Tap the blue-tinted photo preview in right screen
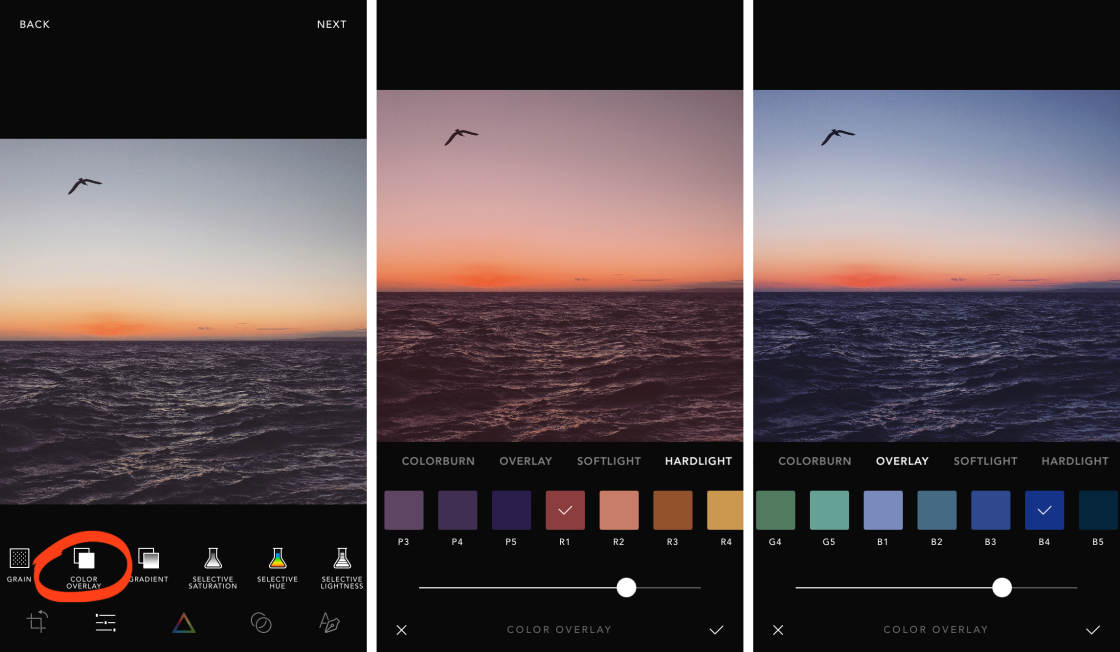 936,266
